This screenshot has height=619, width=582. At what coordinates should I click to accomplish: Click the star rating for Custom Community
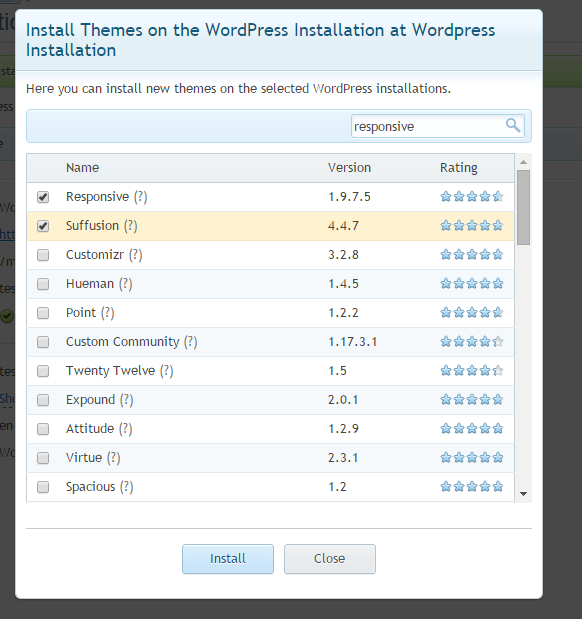[x=472, y=341]
